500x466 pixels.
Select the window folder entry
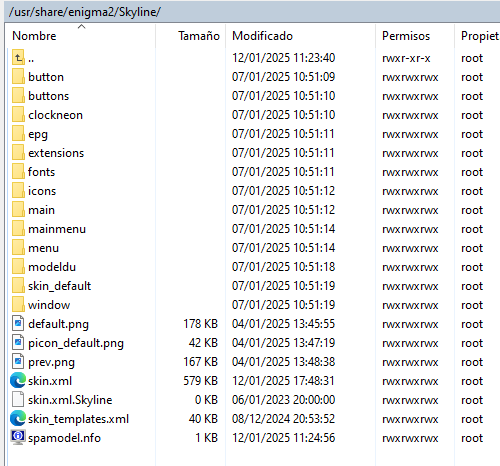(49, 305)
